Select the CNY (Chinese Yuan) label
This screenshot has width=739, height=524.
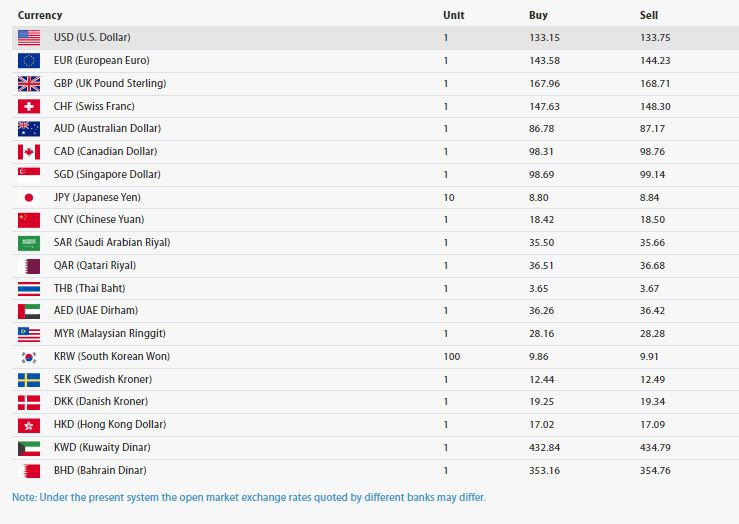(98, 220)
